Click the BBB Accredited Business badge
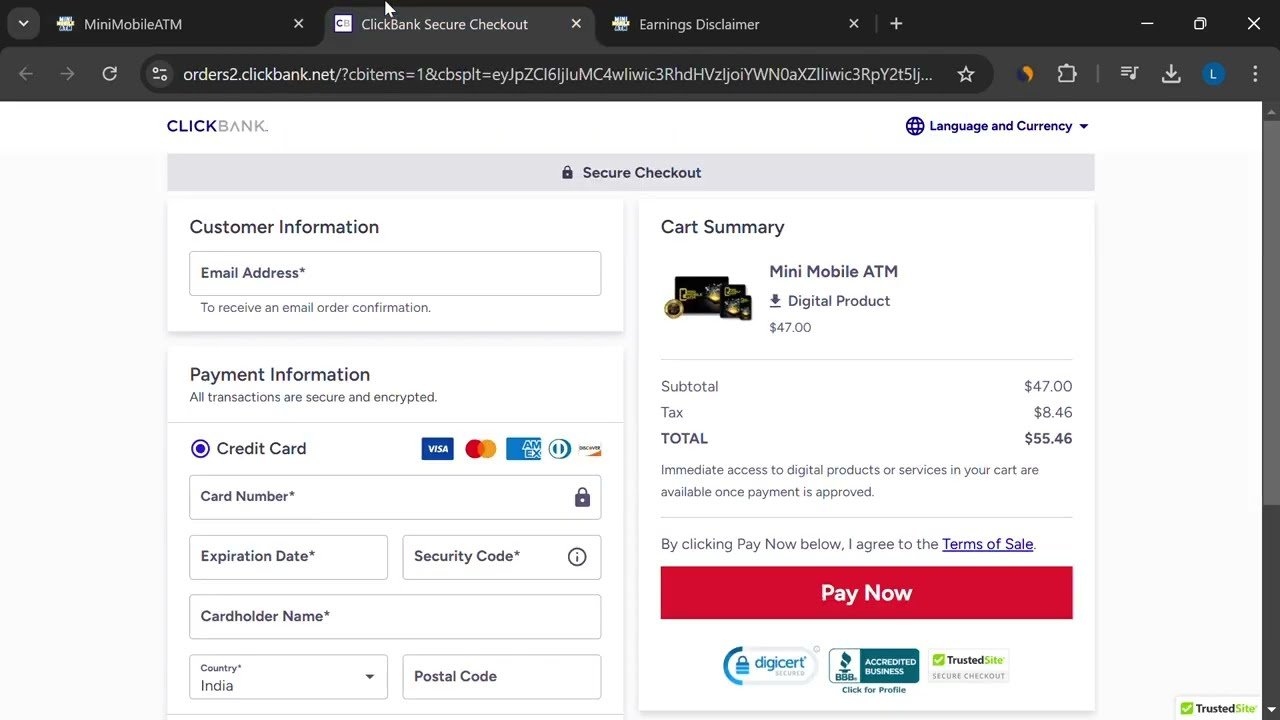1280x720 pixels. (x=873, y=668)
